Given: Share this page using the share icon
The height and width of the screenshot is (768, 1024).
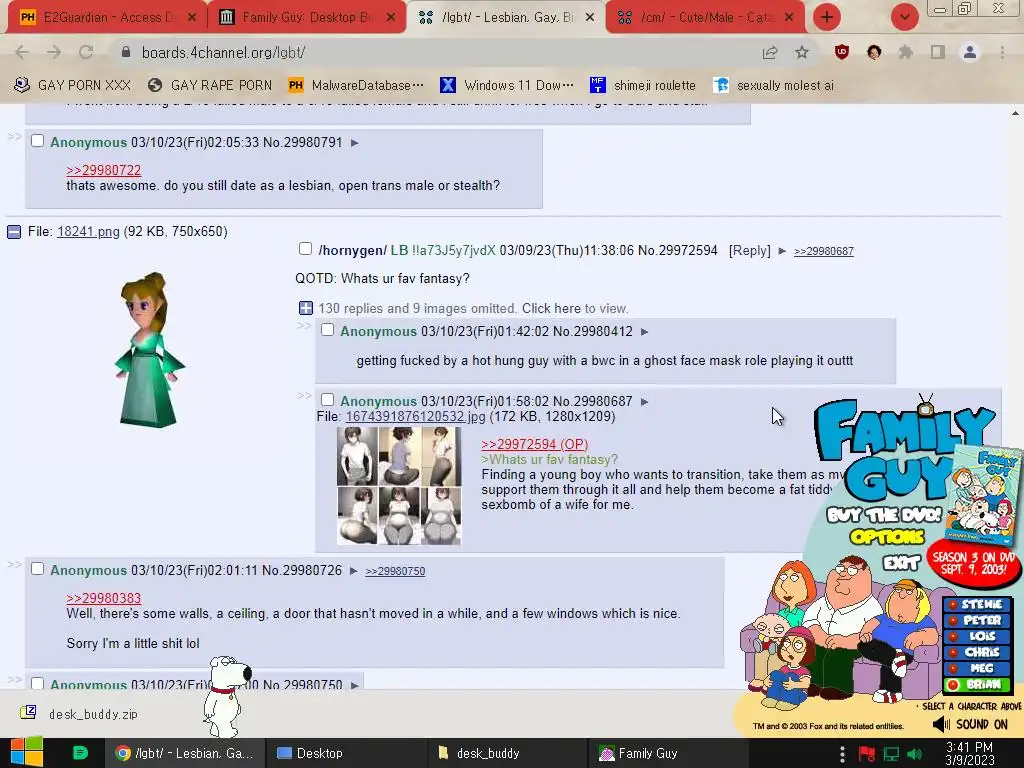Looking at the screenshot, I should pyautogui.click(x=770, y=52).
